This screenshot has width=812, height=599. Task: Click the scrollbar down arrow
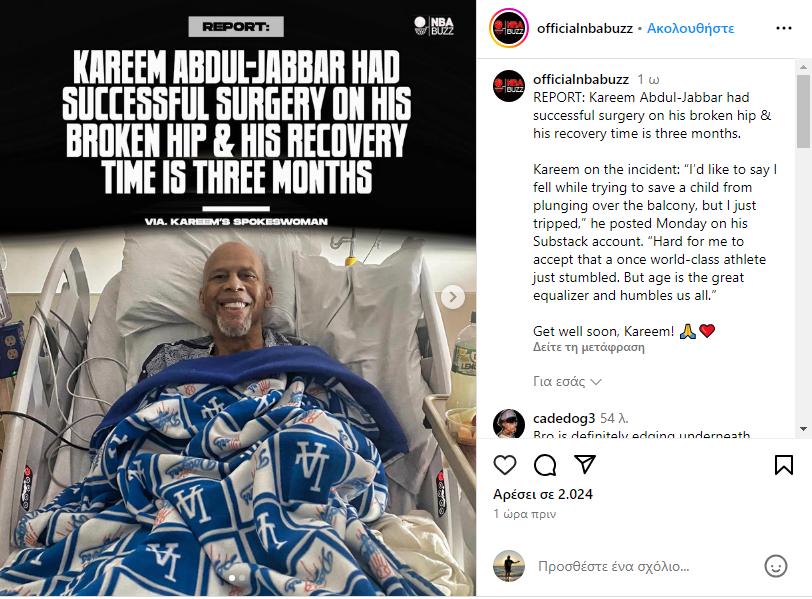click(x=803, y=429)
